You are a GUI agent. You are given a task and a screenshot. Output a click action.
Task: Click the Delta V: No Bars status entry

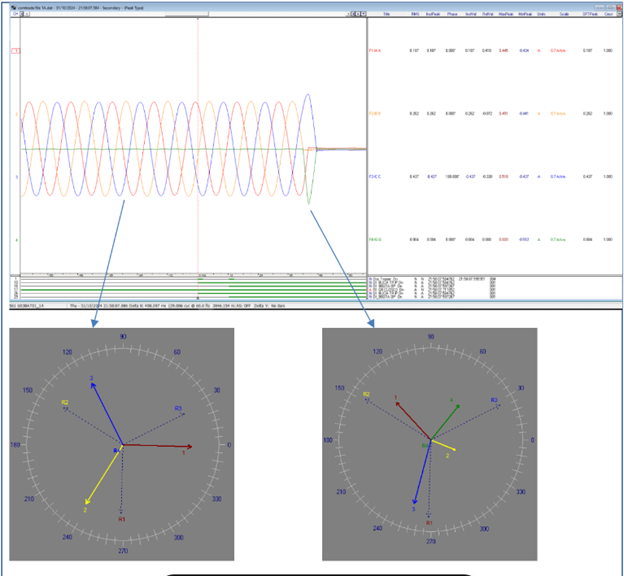[270, 306]
